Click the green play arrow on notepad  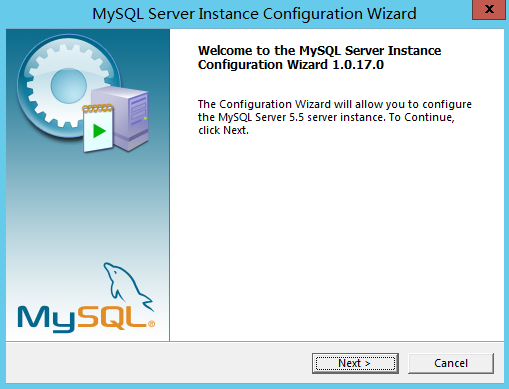99,131
